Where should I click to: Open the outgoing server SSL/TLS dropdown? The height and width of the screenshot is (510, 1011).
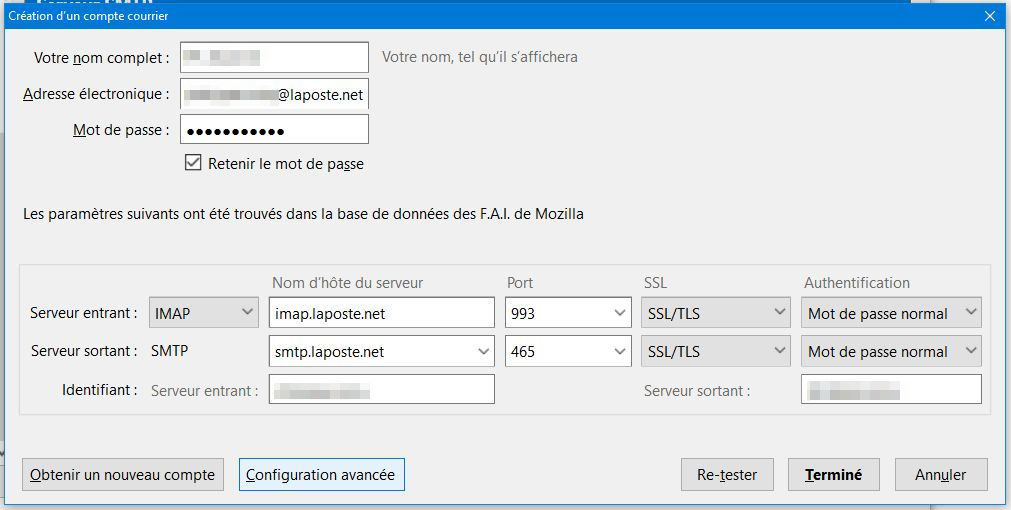click(x=715, y=351)
